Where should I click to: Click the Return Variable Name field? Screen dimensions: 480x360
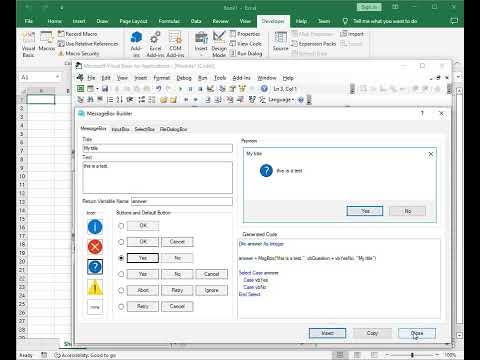coord(182,201)
